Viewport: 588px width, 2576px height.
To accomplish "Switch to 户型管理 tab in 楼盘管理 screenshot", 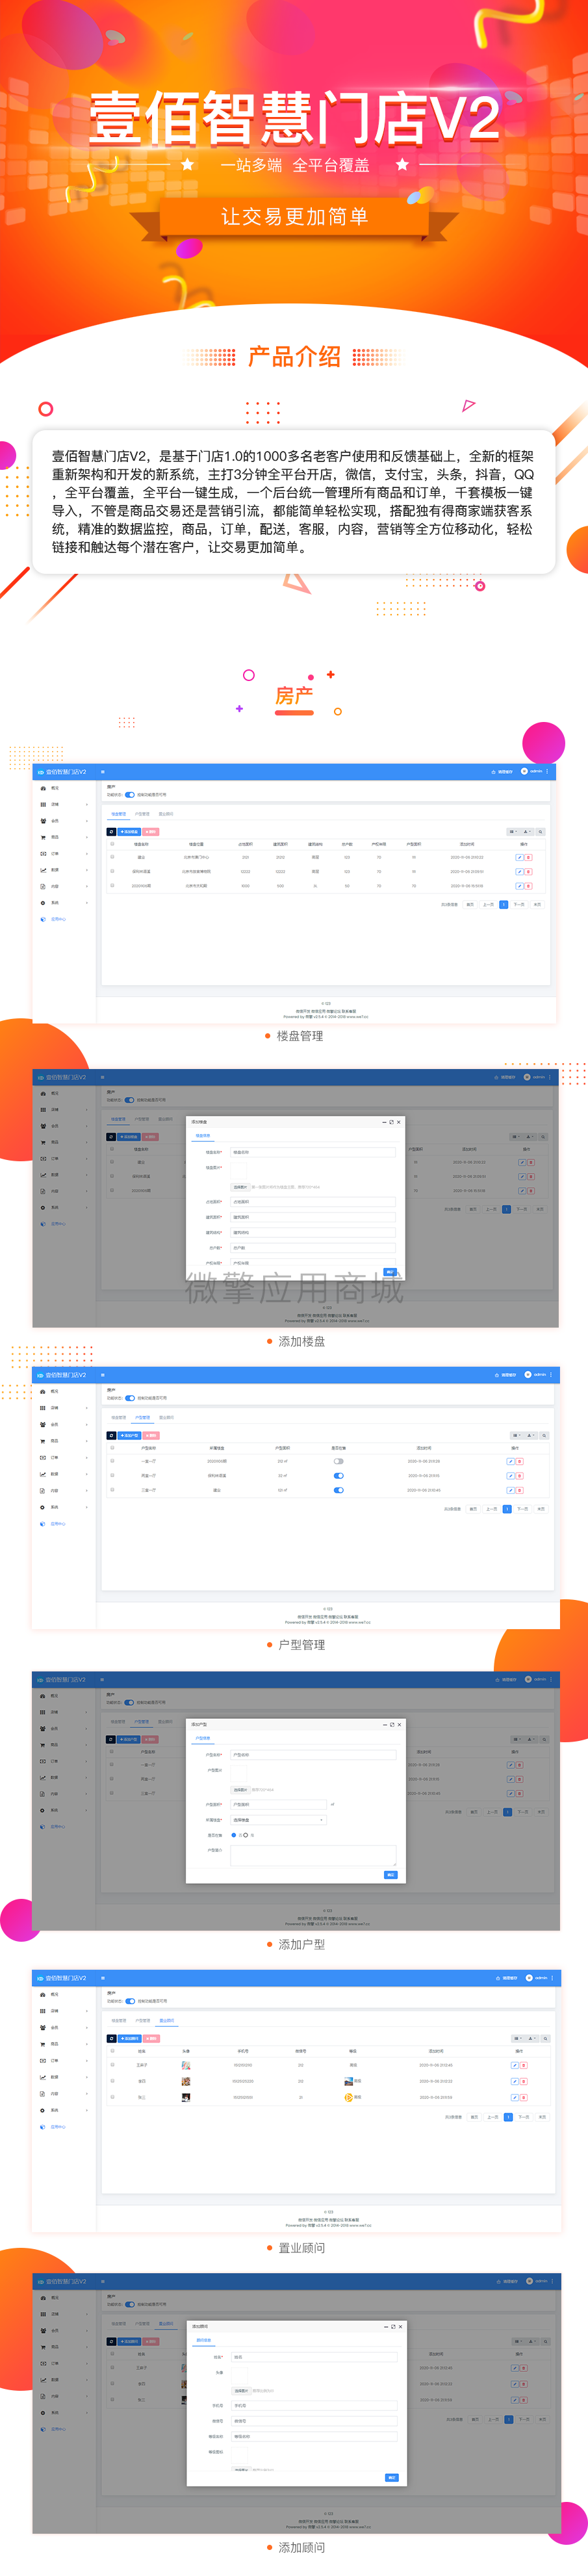I will coord(142,814).
